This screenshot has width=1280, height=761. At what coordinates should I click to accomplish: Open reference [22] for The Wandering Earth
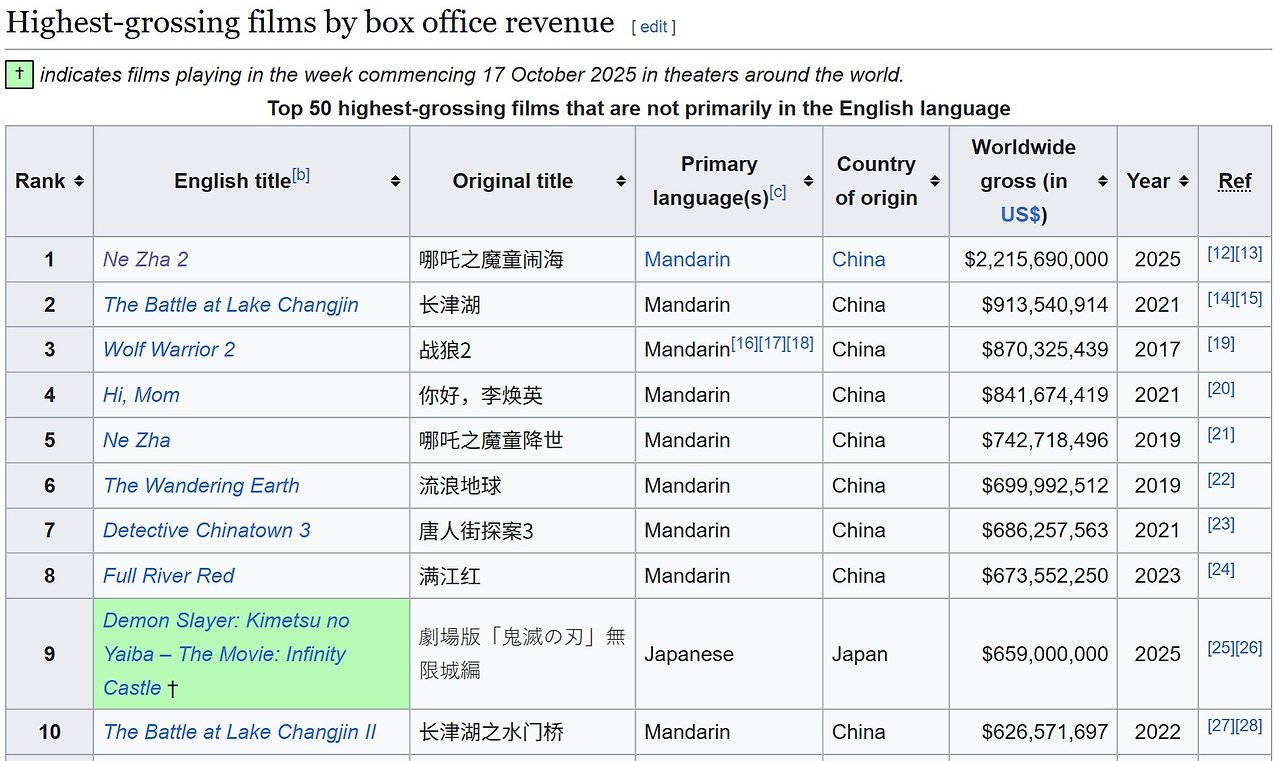point(1221,479)
